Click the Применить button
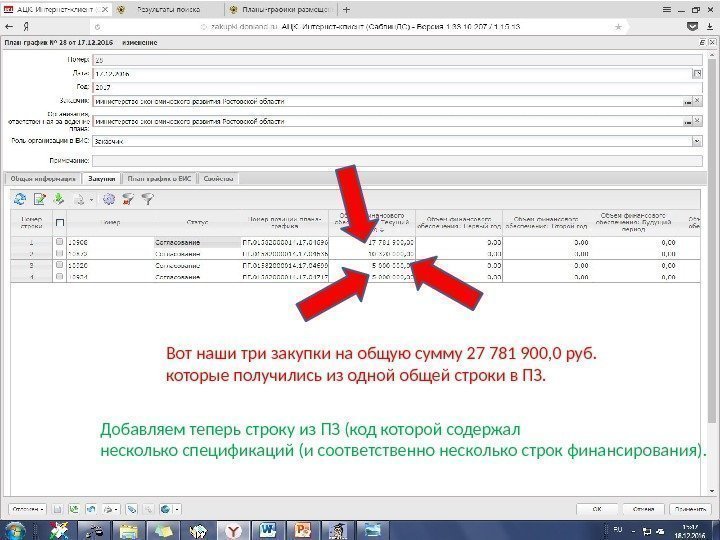Screen dimensions: 720x540 tap(690, 509)
